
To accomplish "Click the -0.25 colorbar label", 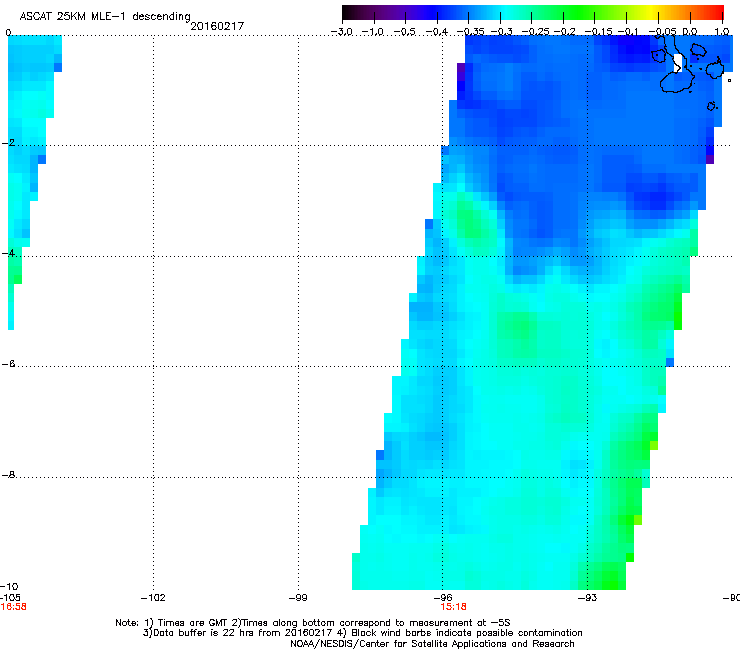I will click(536, 32).
